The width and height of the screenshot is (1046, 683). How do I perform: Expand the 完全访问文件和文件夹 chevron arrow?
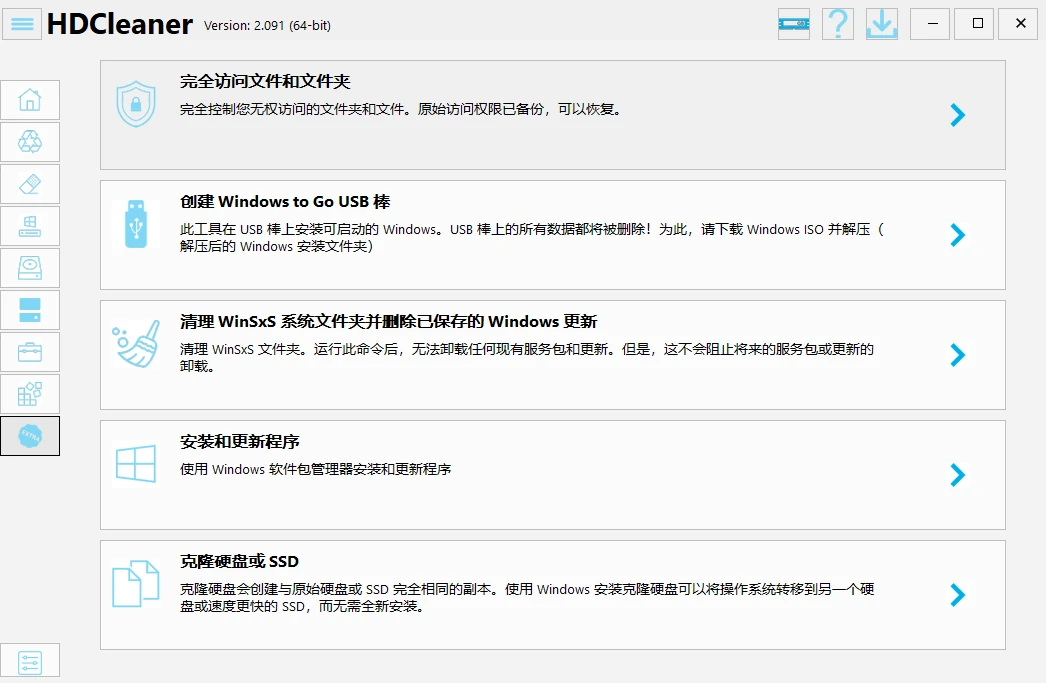click(957, 115)
